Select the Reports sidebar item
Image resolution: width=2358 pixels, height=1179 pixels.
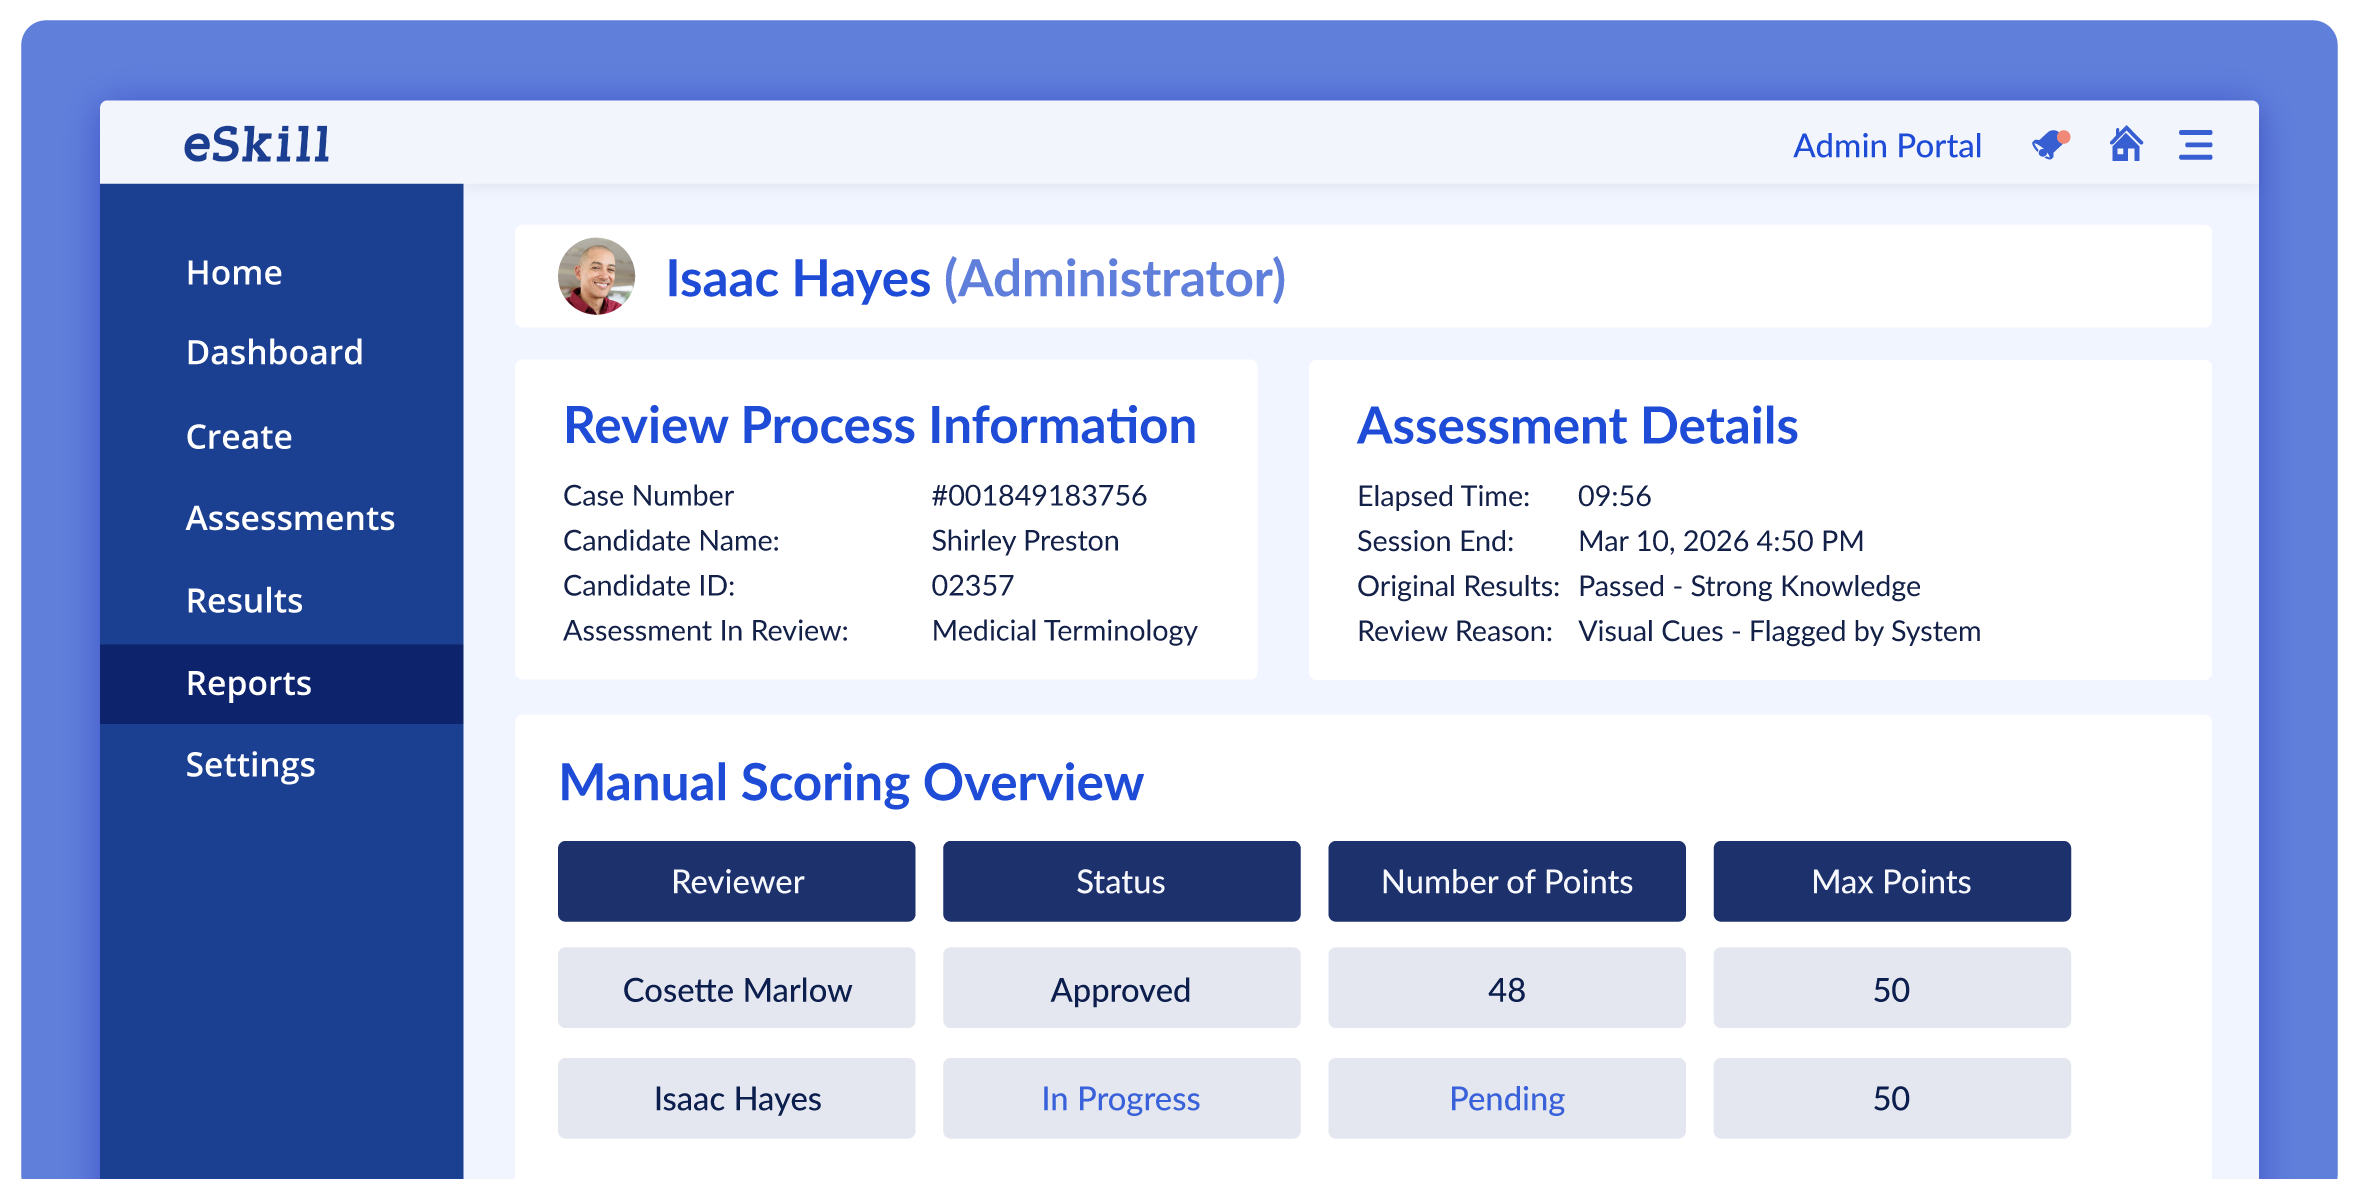click(249, 683)
